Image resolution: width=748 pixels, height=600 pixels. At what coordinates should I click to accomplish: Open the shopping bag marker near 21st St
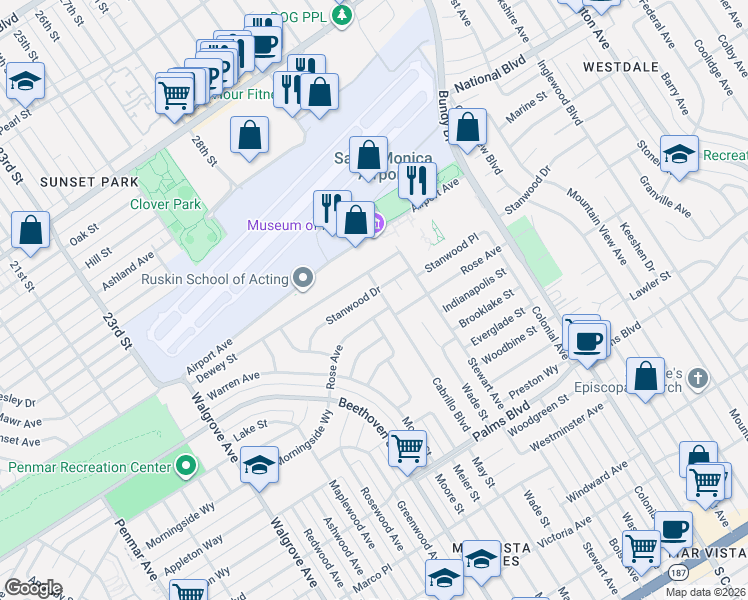[x=31, y=231]
